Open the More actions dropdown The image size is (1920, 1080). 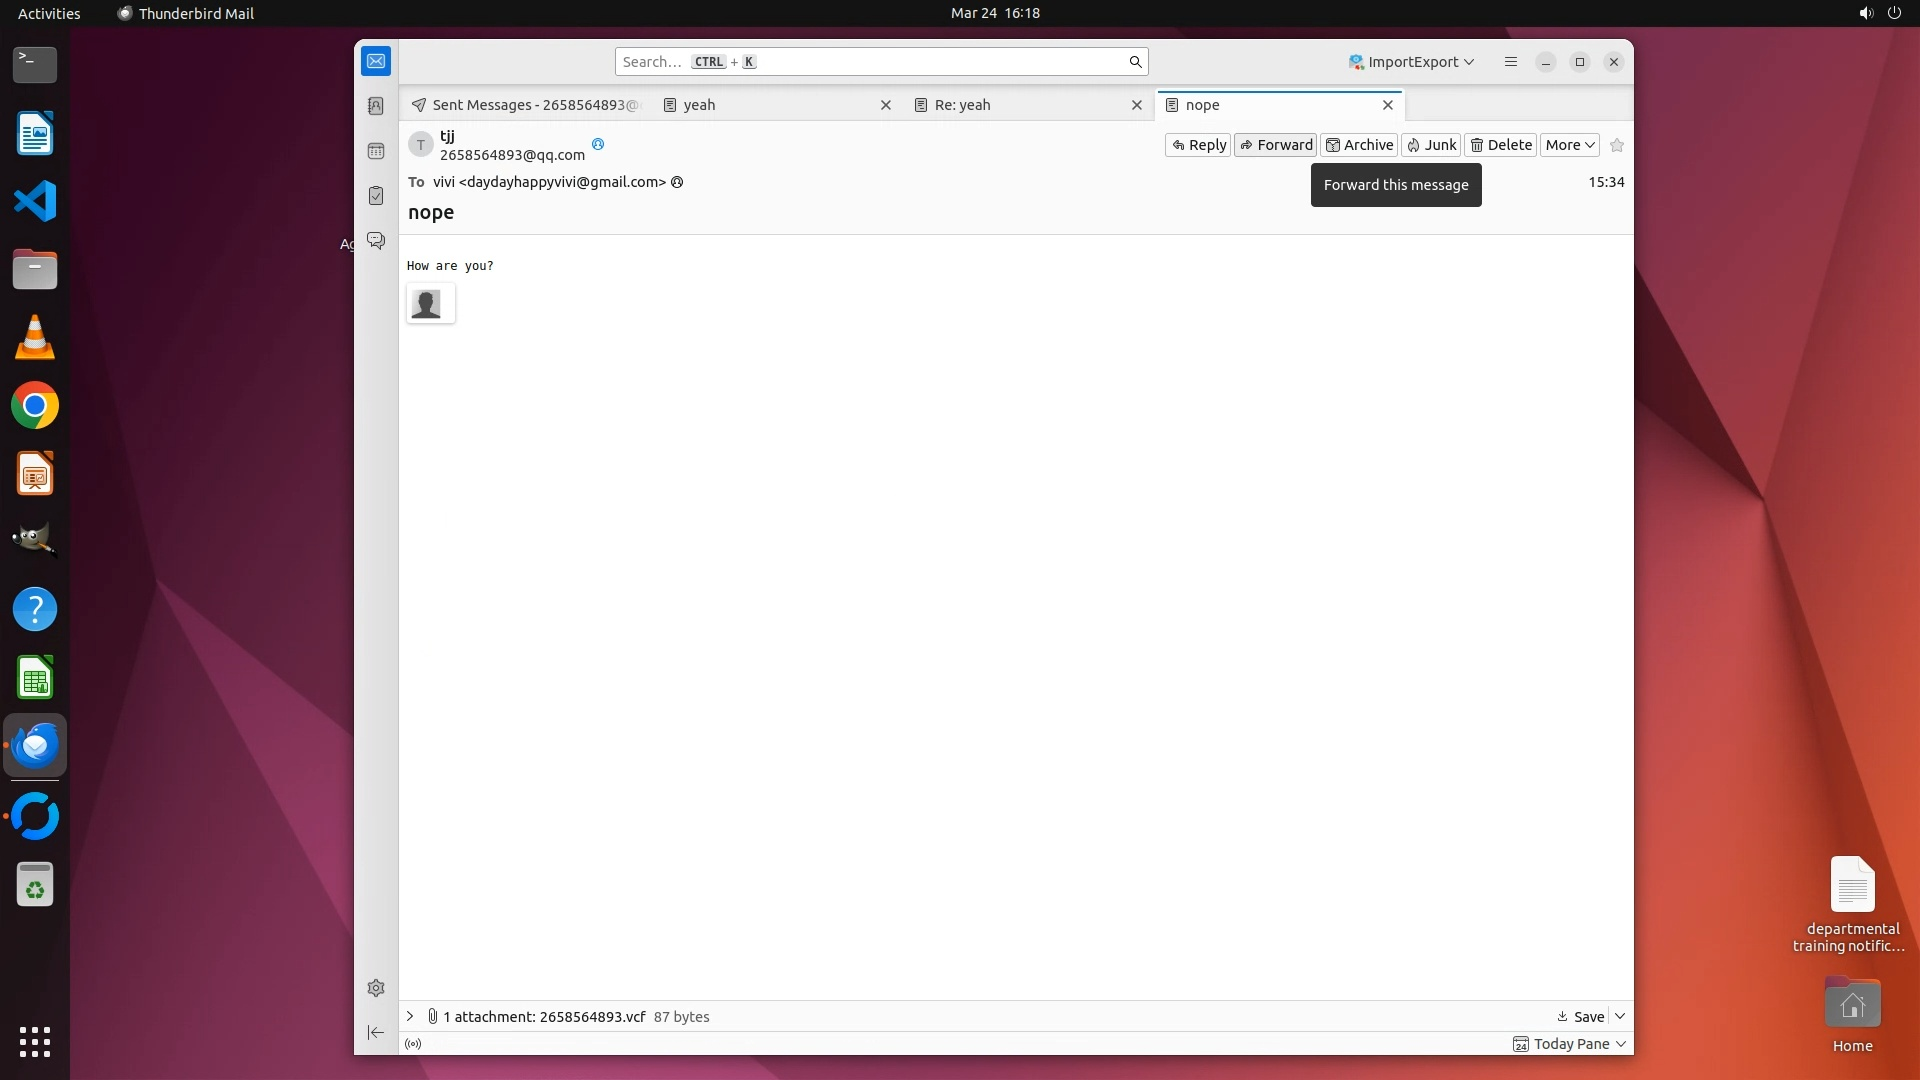point(1569,145)
